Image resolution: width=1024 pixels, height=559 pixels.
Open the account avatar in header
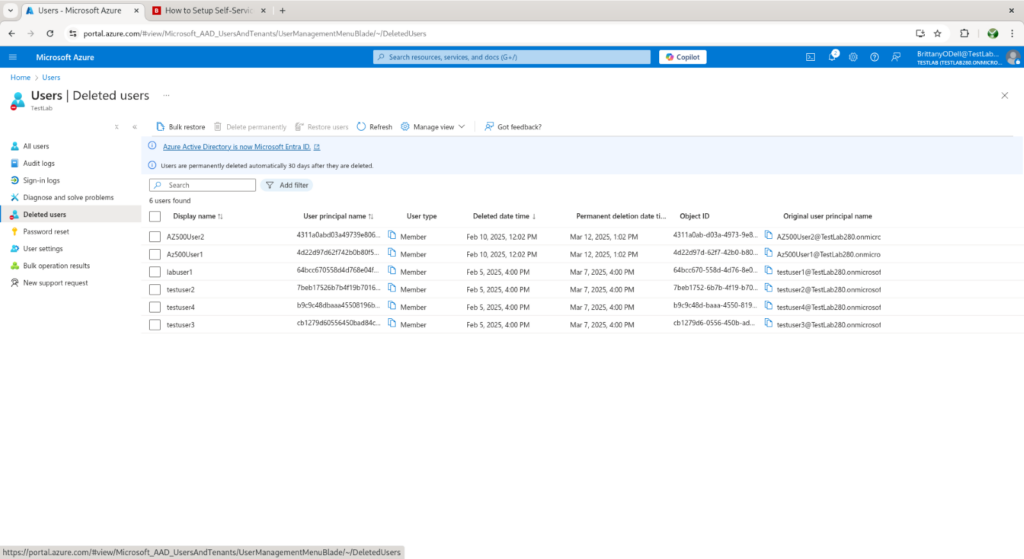pos(1013,57)
